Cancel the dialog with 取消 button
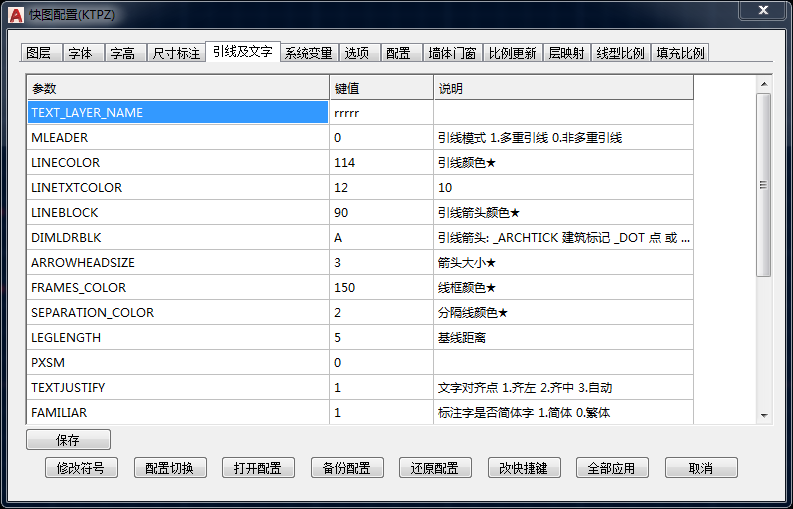The height and width of the screenshot is (509, 793). (700, 468)
